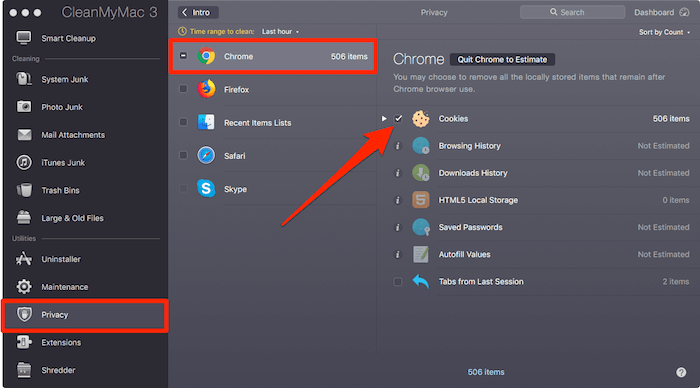Click the Browsing History globe icon
700x388 pixels.
[421, 146]
